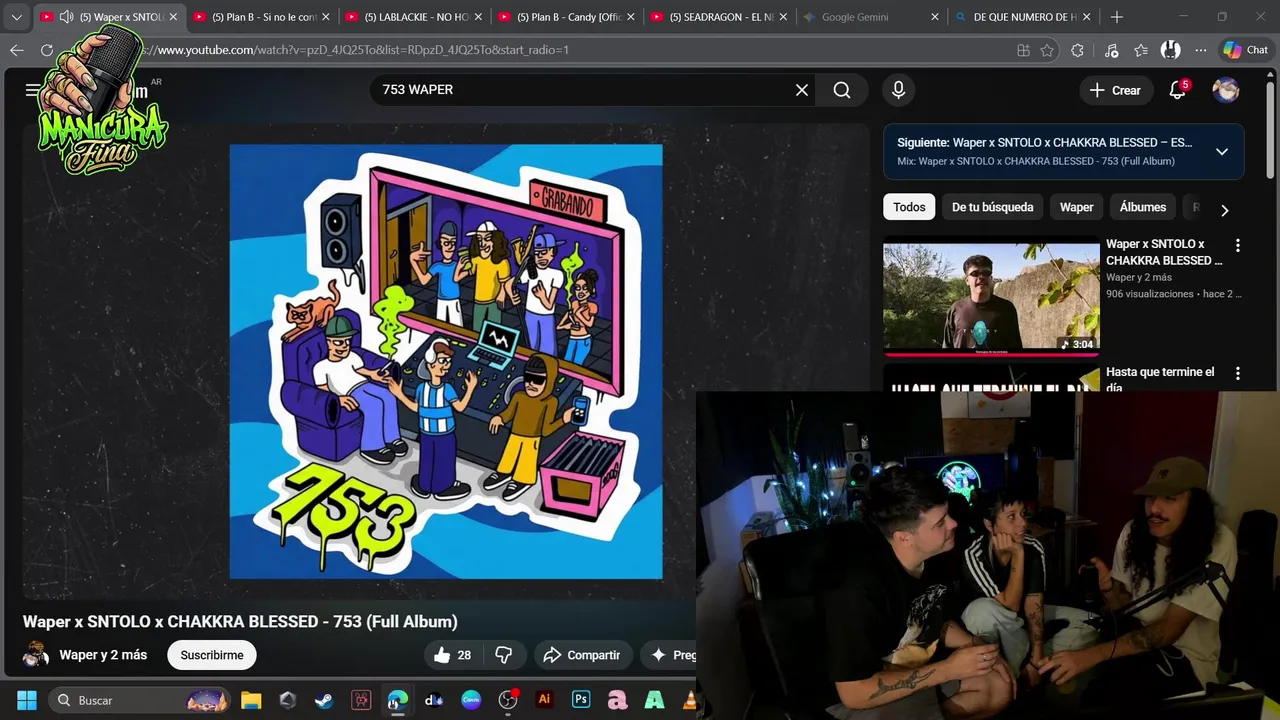Close the LABLACKIE - NO HO tab
1280x720 pixels.
[x=477, y=17]
